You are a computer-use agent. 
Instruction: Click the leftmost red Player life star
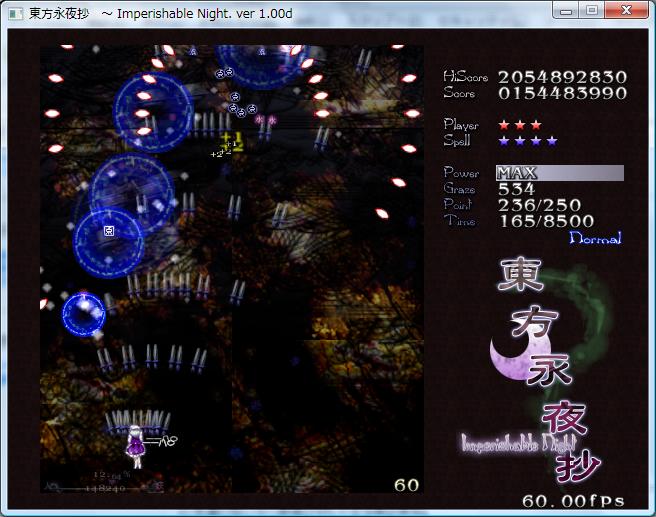(504, 125)
